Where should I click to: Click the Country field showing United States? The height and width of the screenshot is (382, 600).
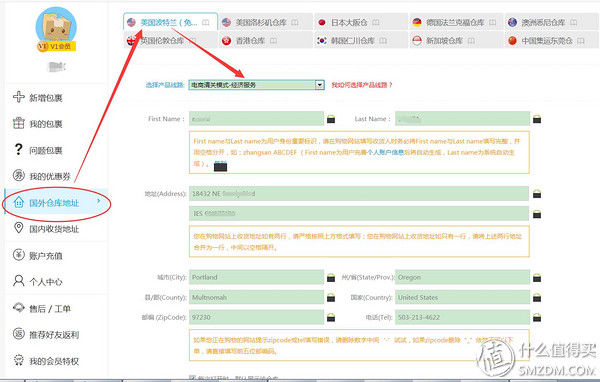[463, 297]
